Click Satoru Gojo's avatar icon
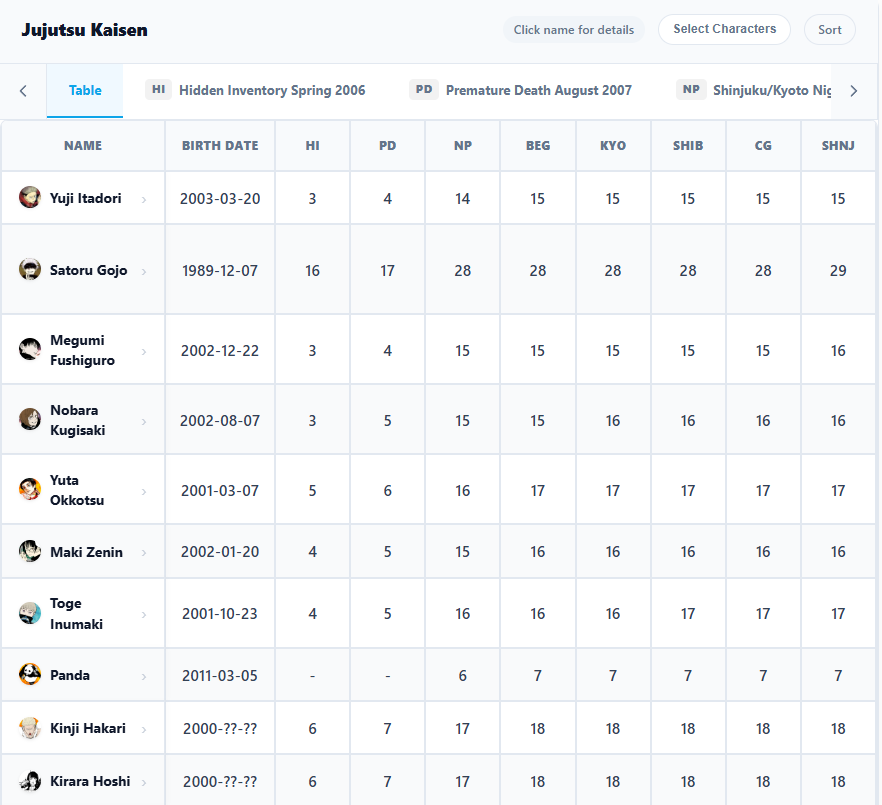882x805 pixels. [30, 269]
